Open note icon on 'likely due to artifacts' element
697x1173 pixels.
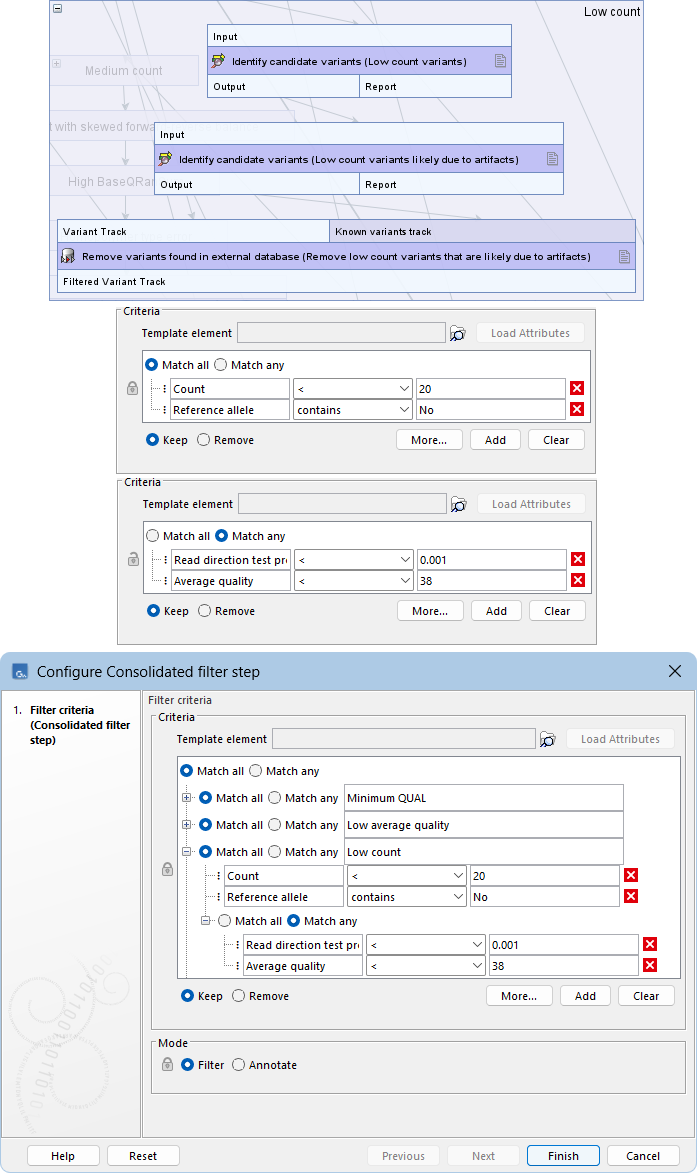(x=552, y=159)
